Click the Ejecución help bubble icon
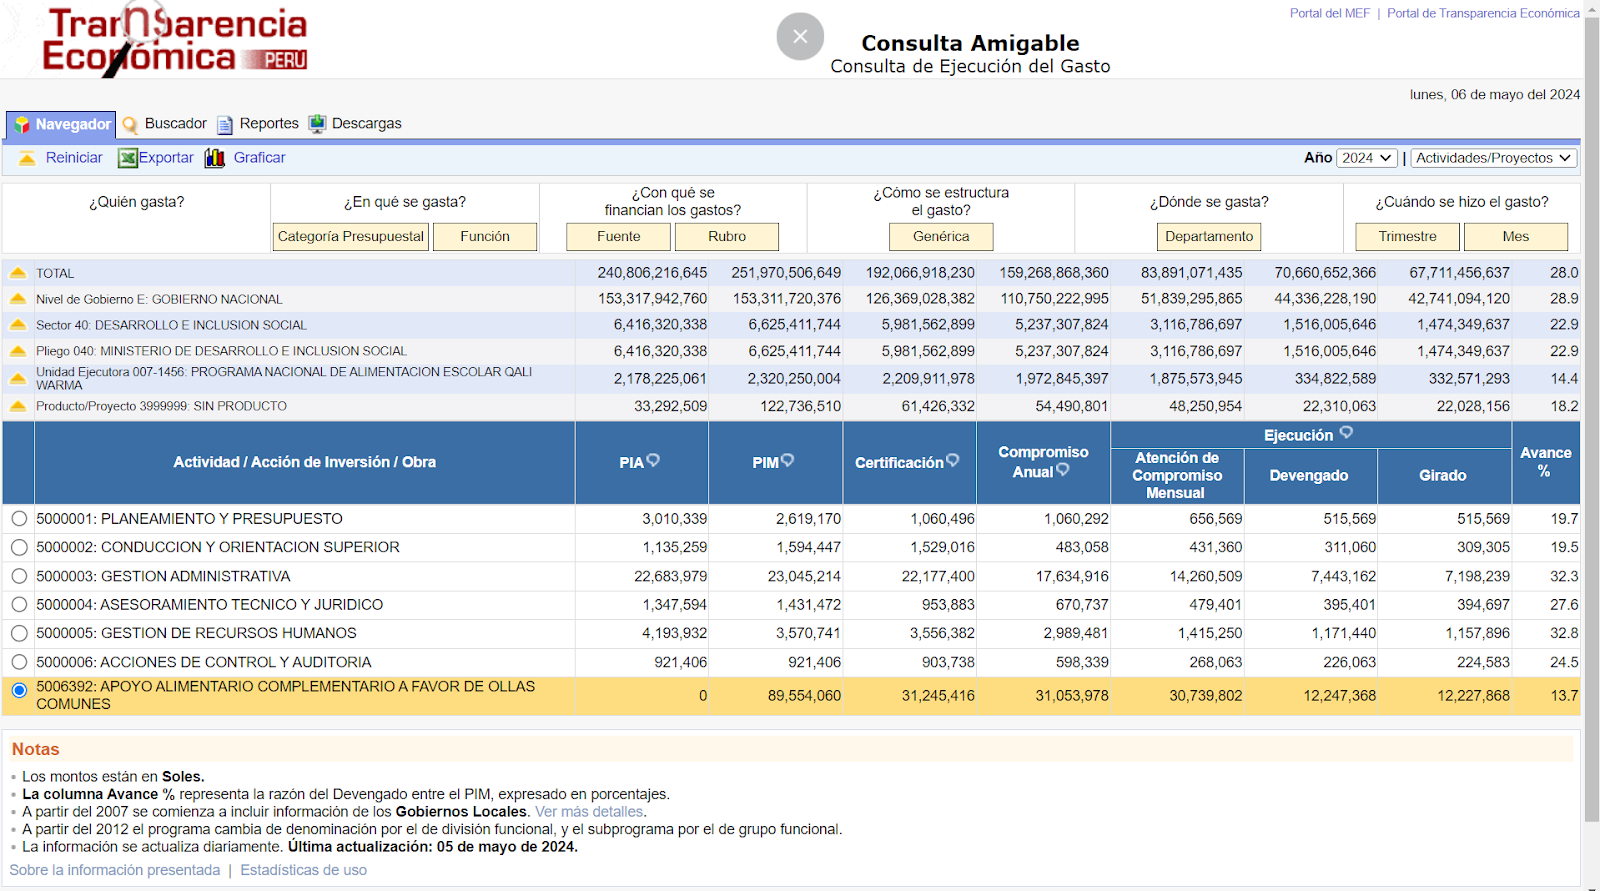This screenshot has width=1600, height=891. (1346, 433)
